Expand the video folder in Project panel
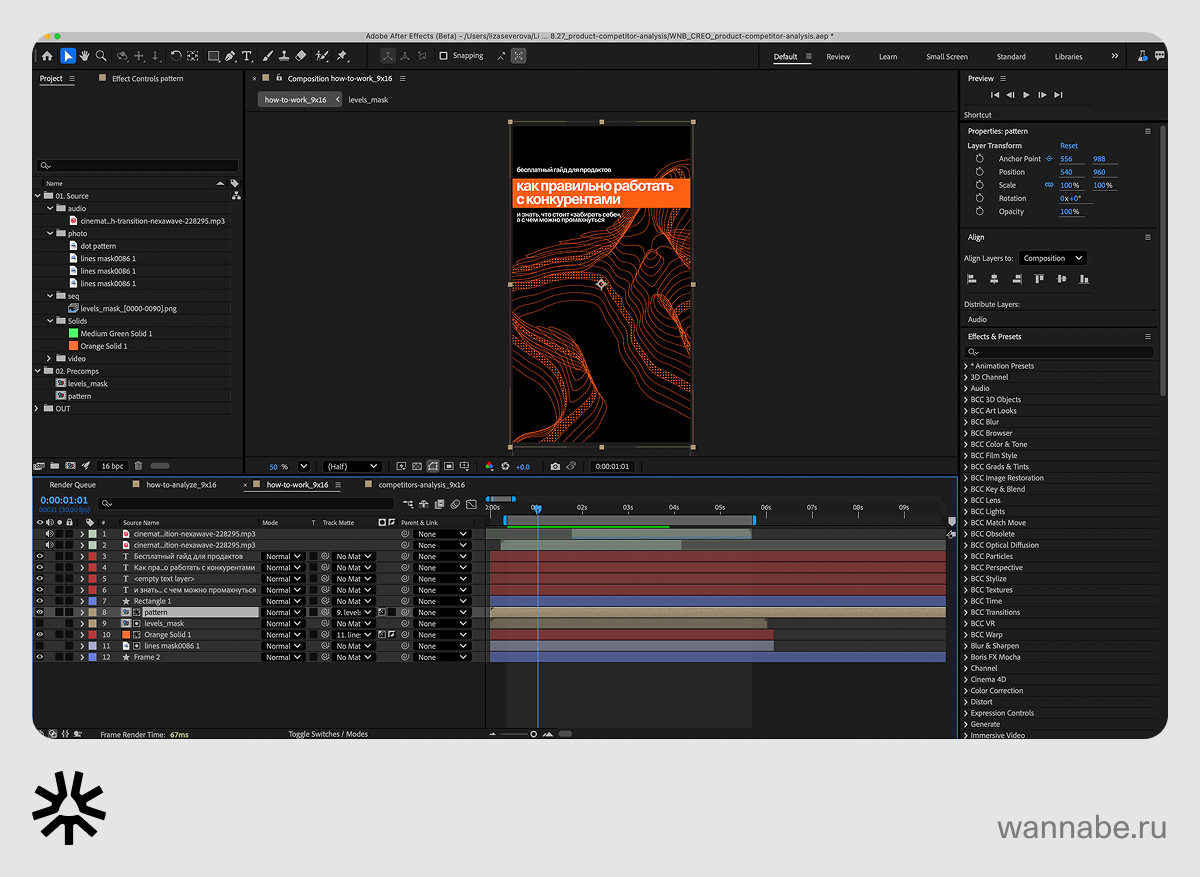The image size is (1200, 877). tap(49, 358)
